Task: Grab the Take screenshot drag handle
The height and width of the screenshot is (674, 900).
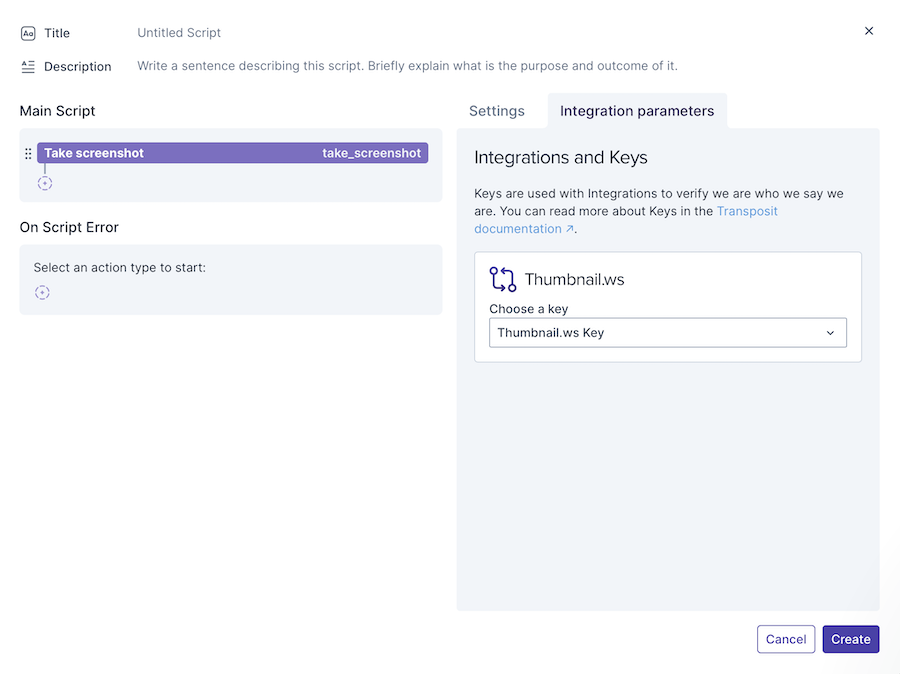Action: (28, 154)
